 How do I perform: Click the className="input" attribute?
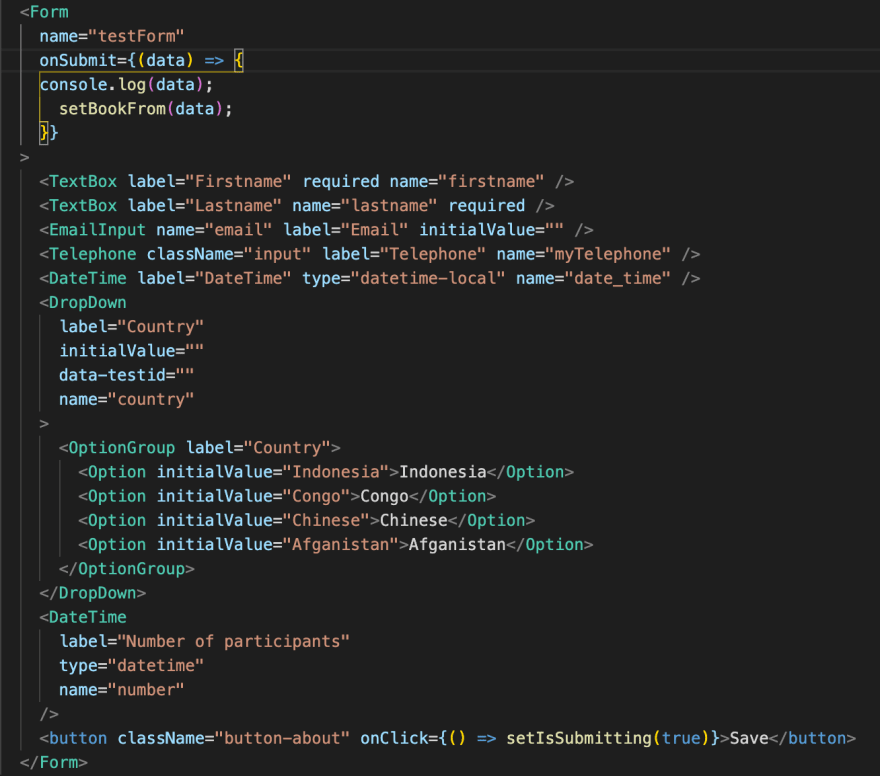228,254
